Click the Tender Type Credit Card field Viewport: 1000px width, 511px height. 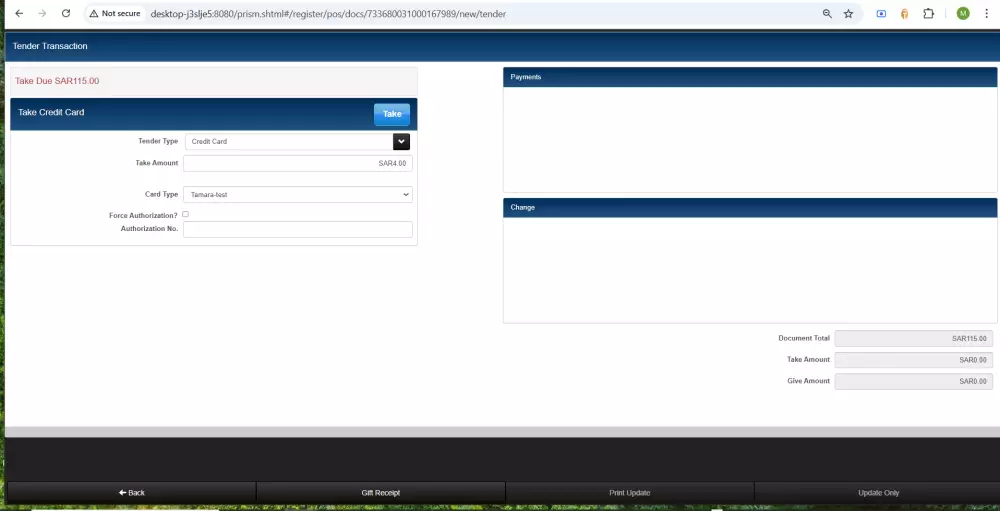289,142
